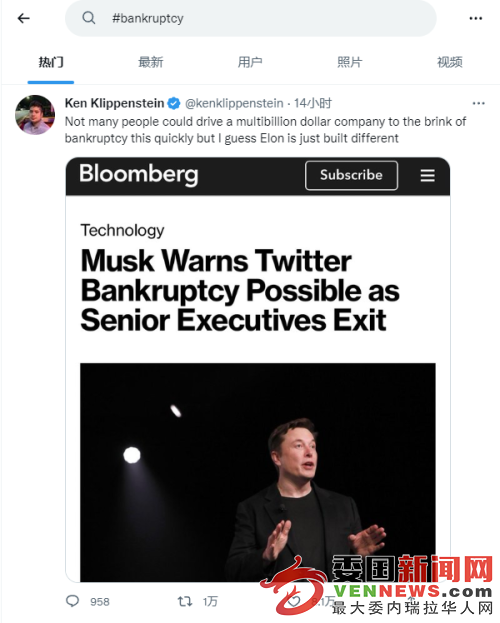Image resolution: width=500 pixels, height=623 pixels.
Task: Click the Ken Klippenstein display name
Action: tap(114, 103)
